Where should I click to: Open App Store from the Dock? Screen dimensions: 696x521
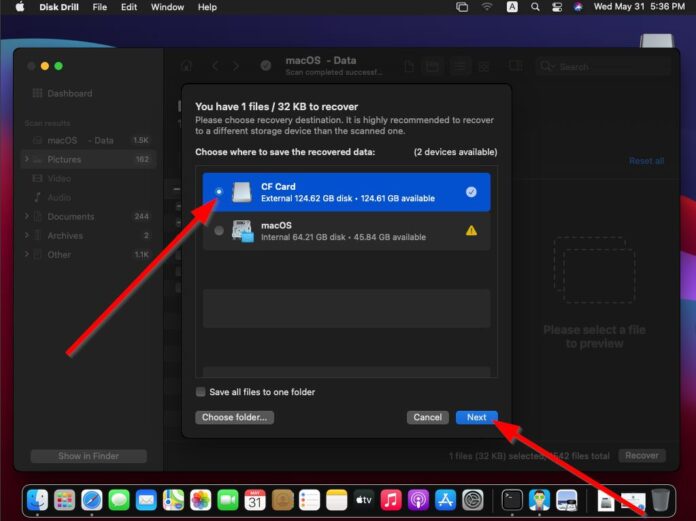pos(445,500)
